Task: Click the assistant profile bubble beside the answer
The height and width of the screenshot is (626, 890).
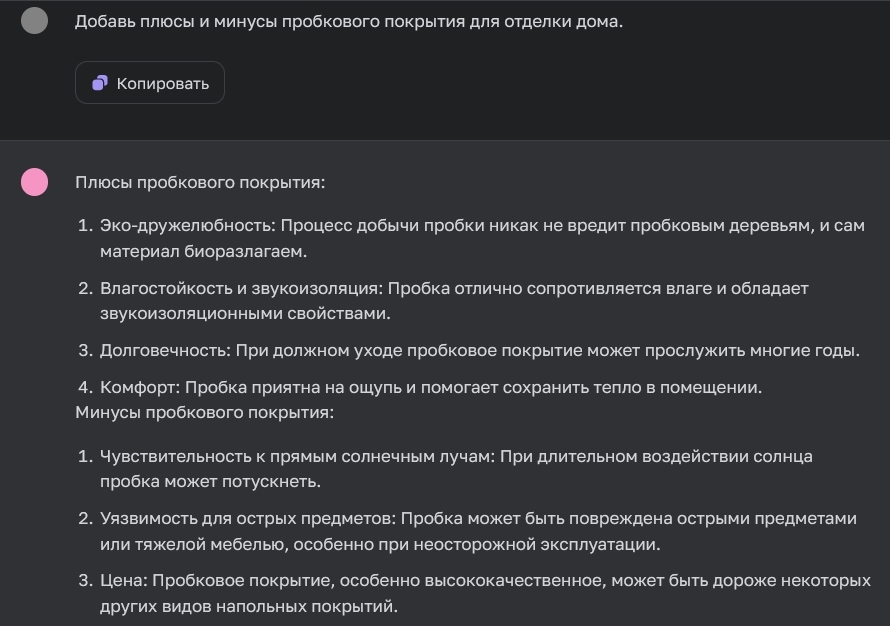Action: [x=34, y=183]
